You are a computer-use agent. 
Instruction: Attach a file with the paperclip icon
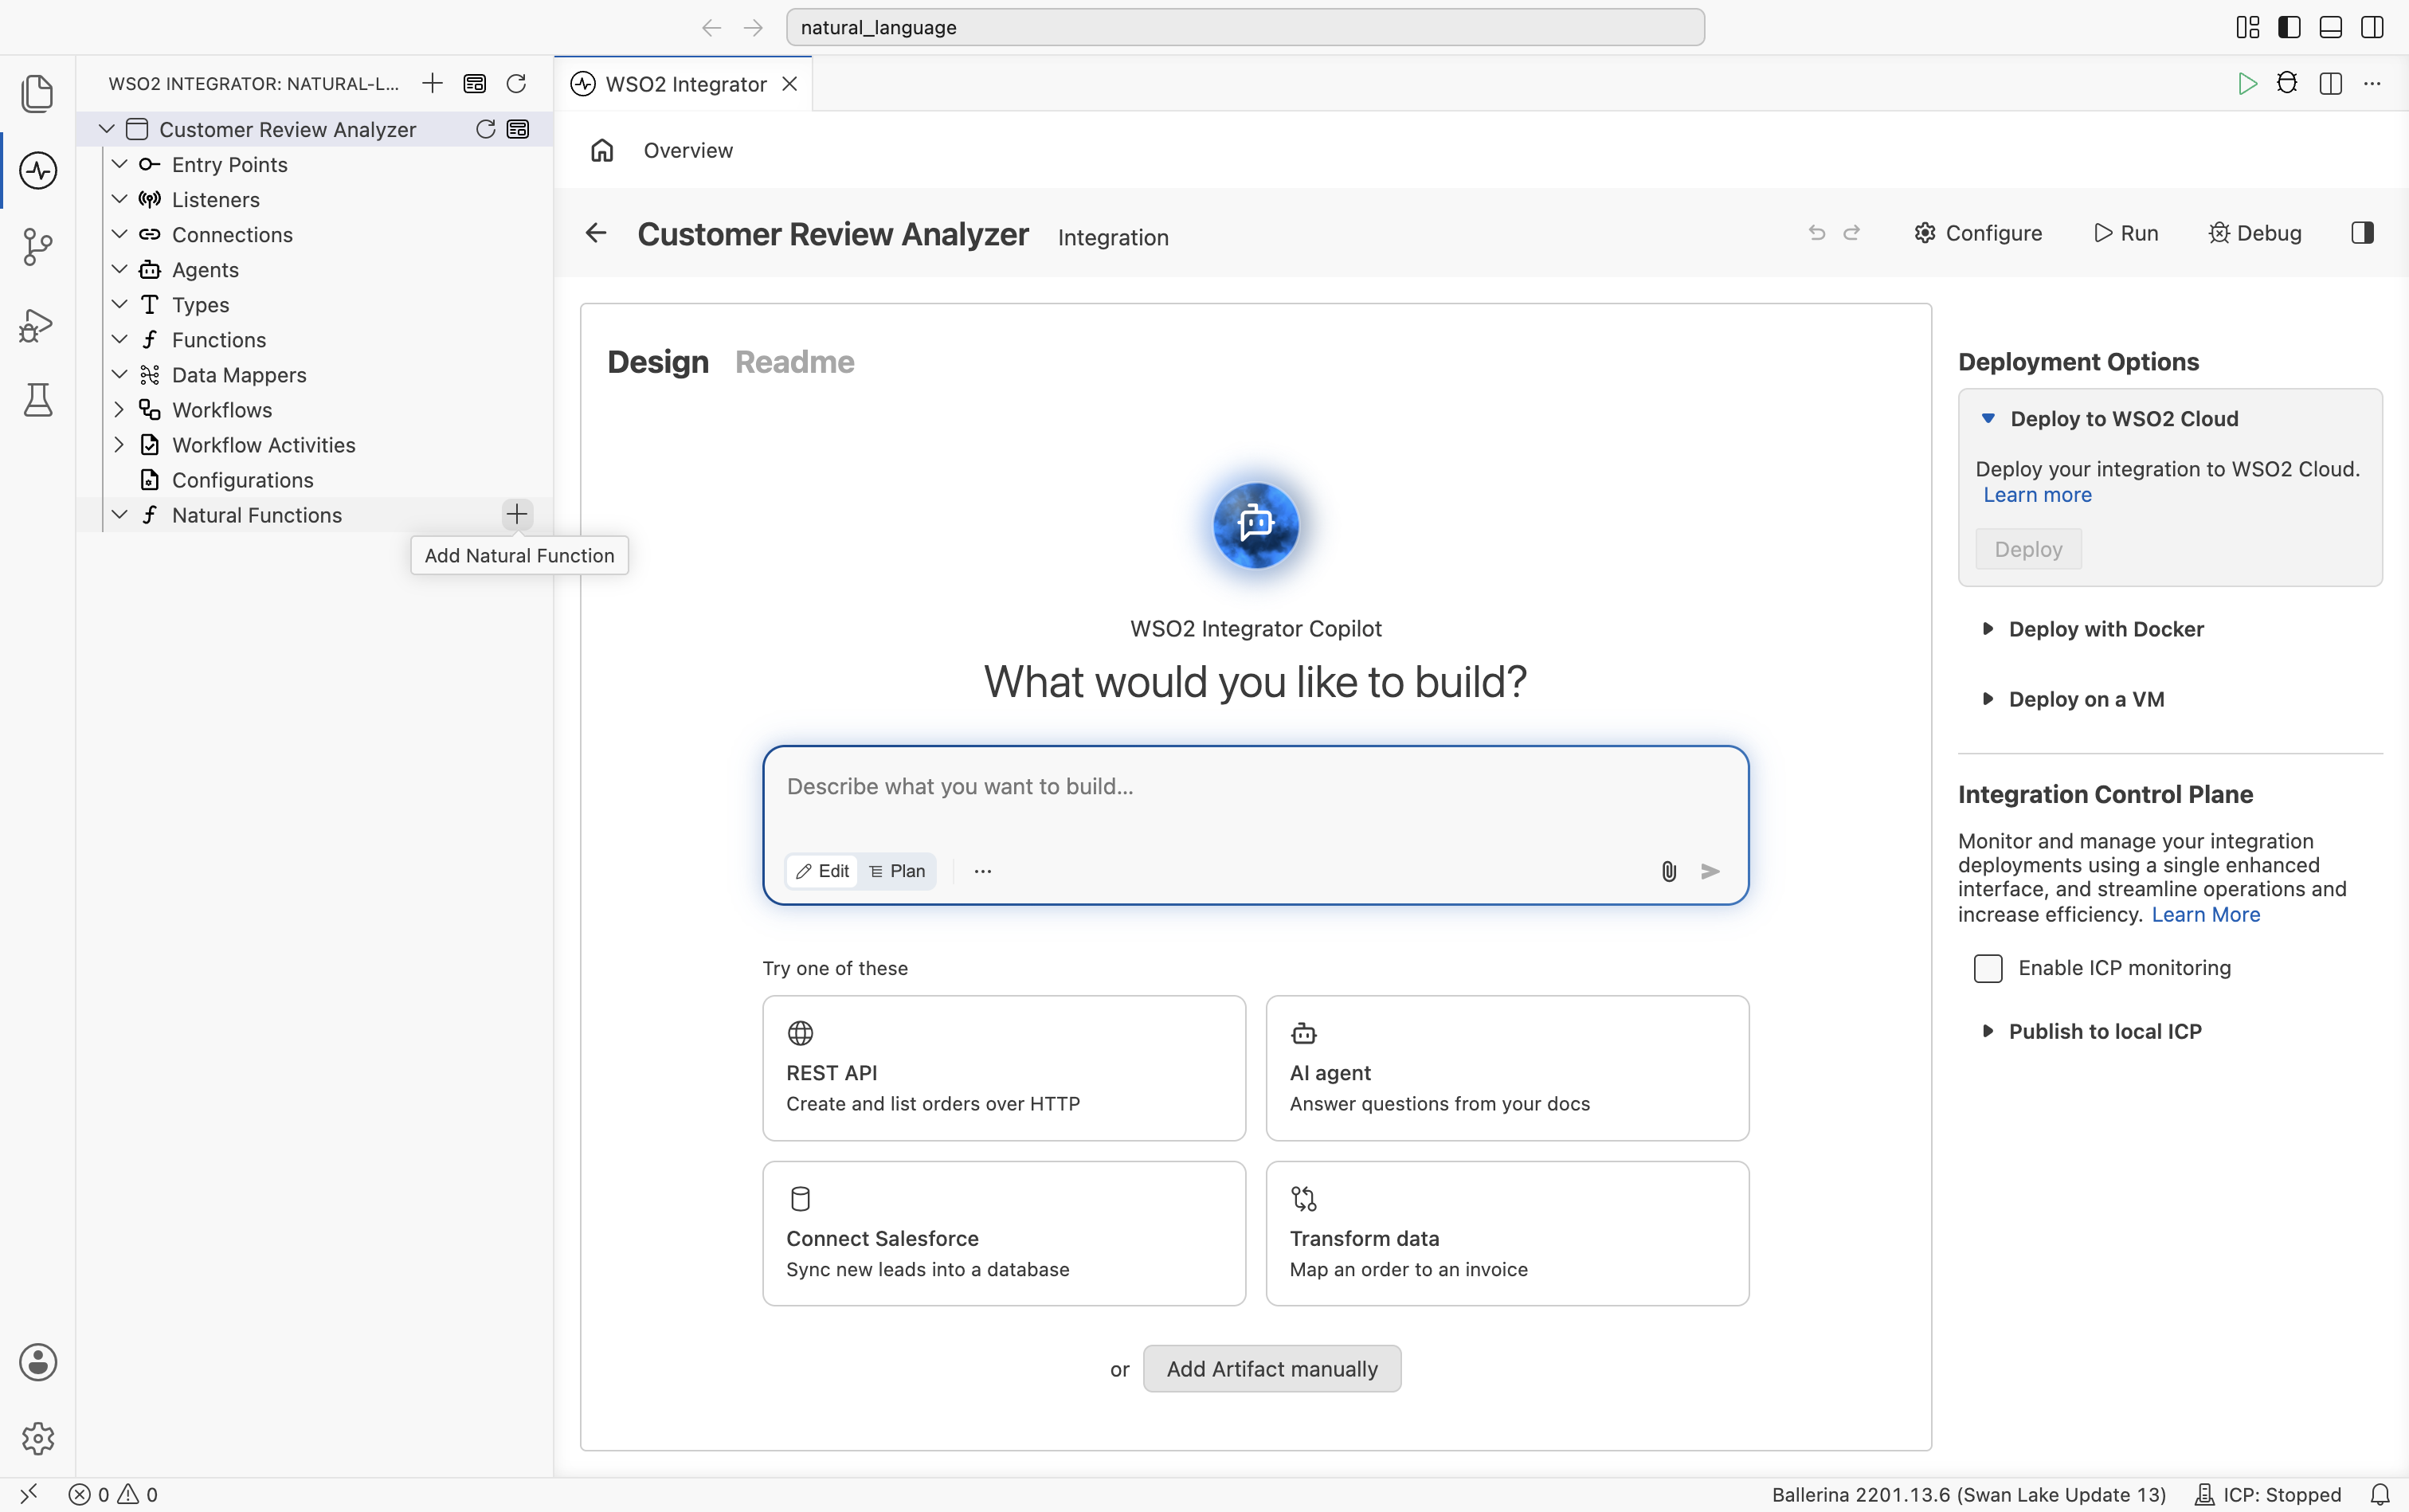coord(1669,871)
